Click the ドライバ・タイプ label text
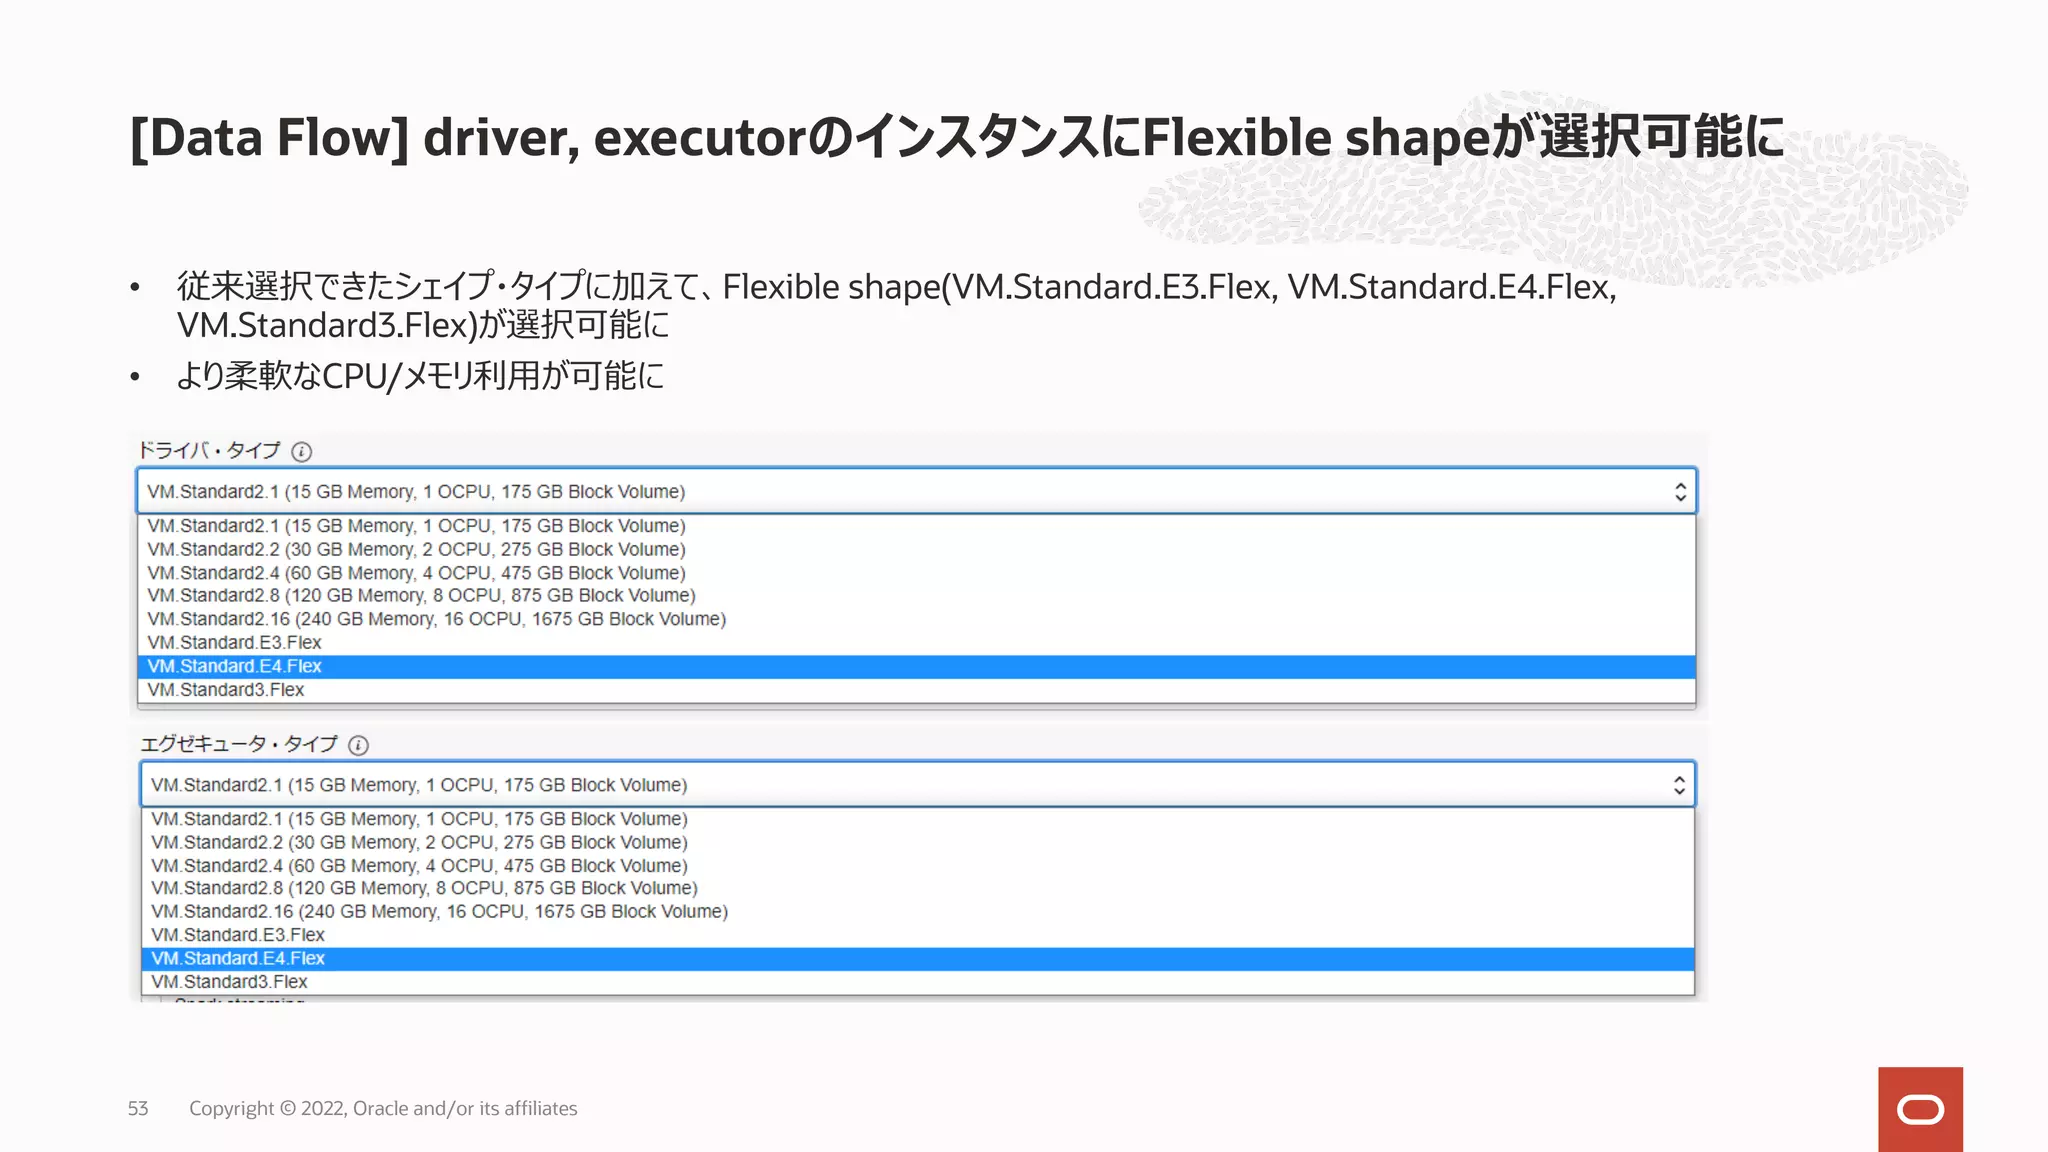The image size is (2048, 1152). (209, 451)
